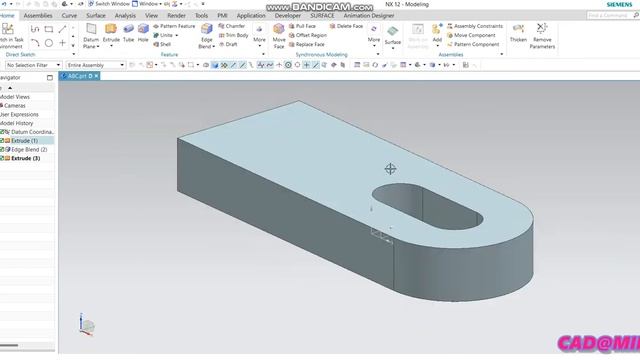The height and width of the screenshot is (360, 640).
Task: Click in the Find a Command search box
Action: [x=609, y=15]
